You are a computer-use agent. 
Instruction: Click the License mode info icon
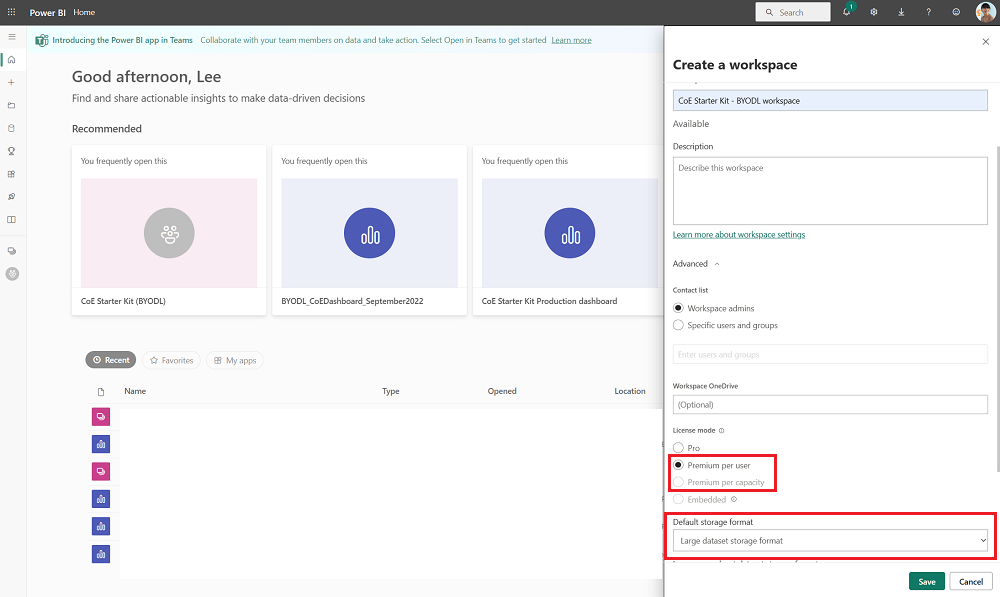tap(721, 431)
